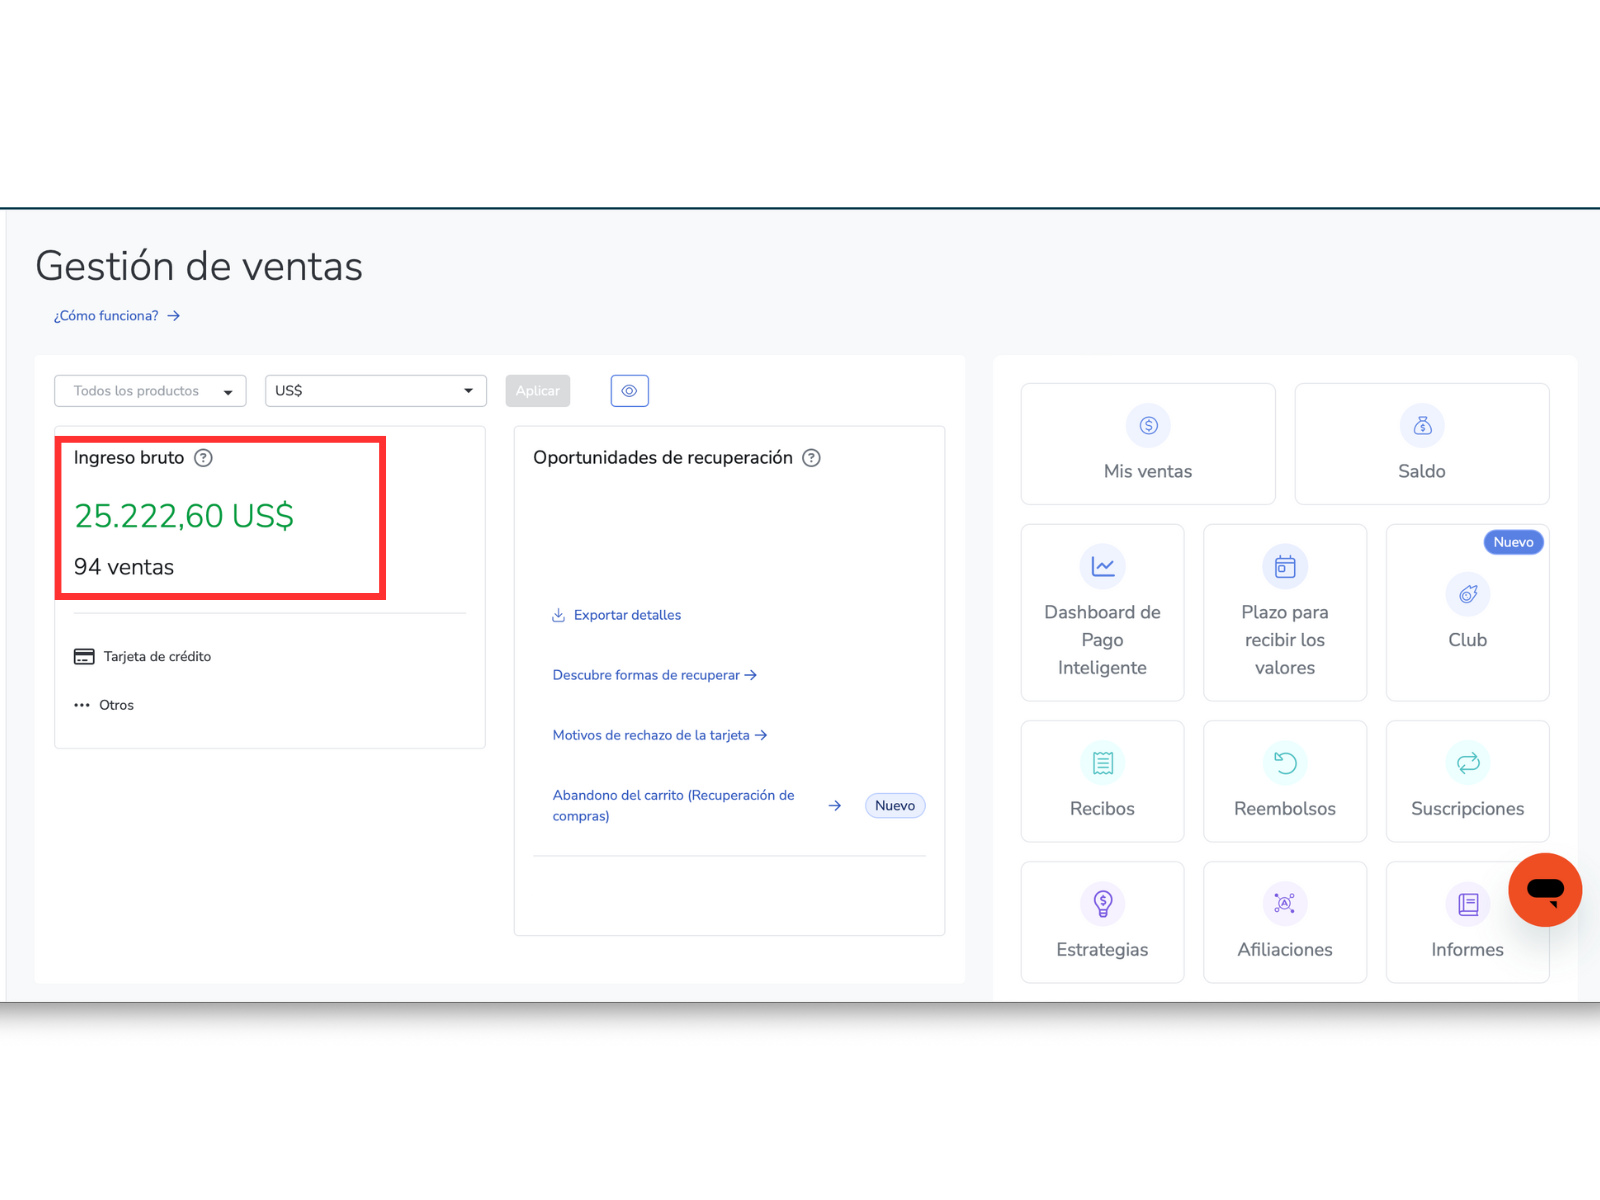
Task: Toggle values visibility with eye icon
Action: point(629,391)
